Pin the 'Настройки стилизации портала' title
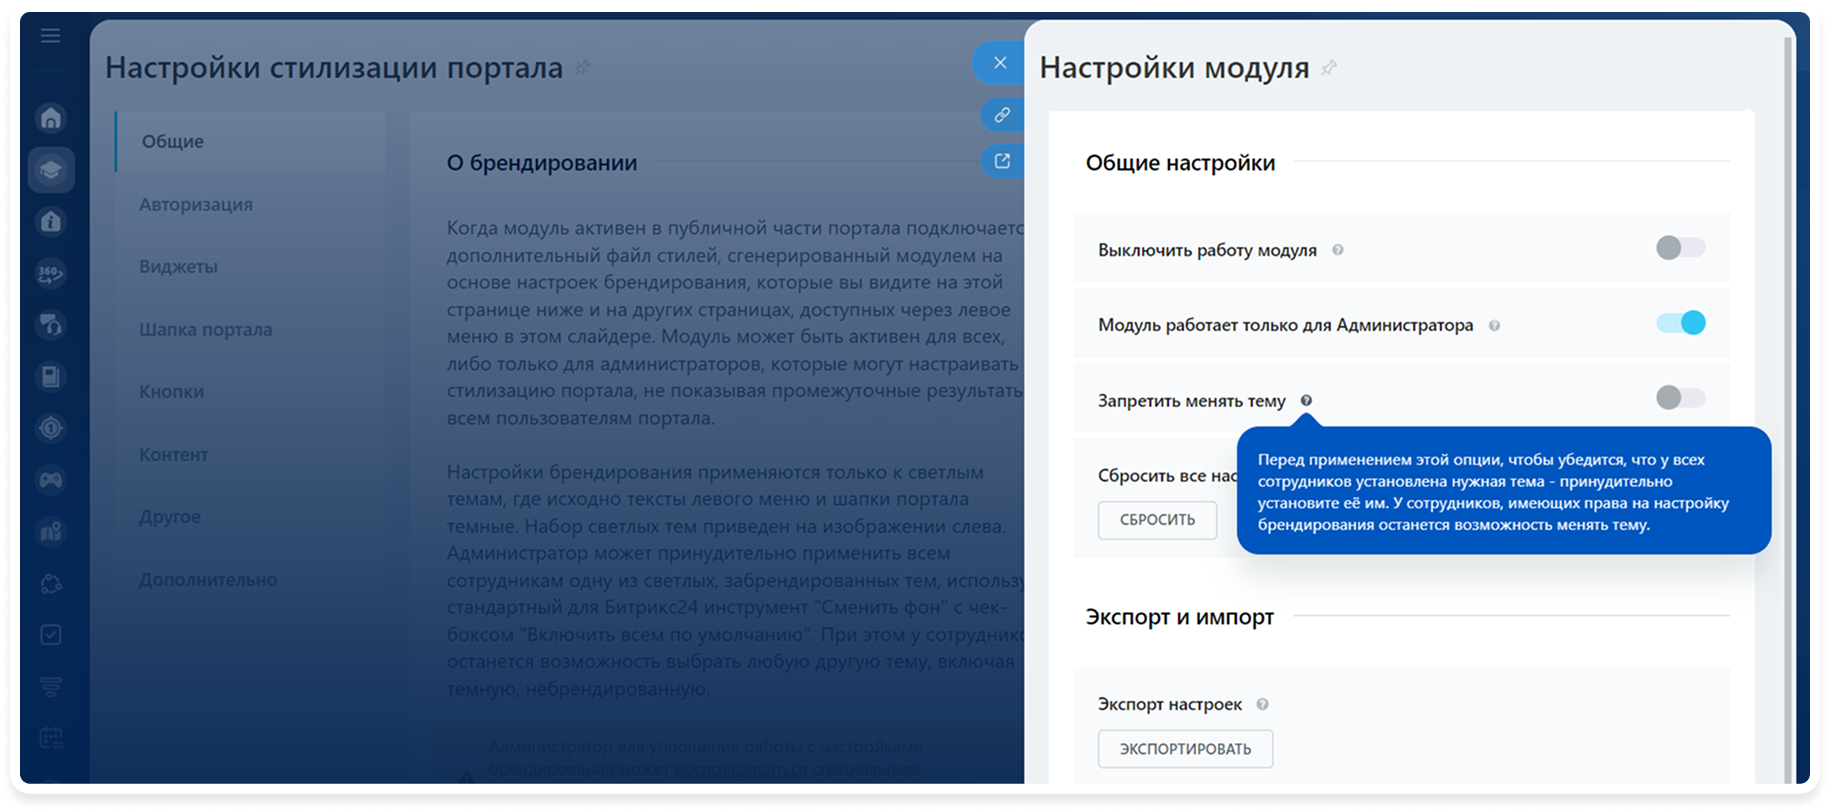The height and width of the screenshot is (812, 1830). (583, 68)
